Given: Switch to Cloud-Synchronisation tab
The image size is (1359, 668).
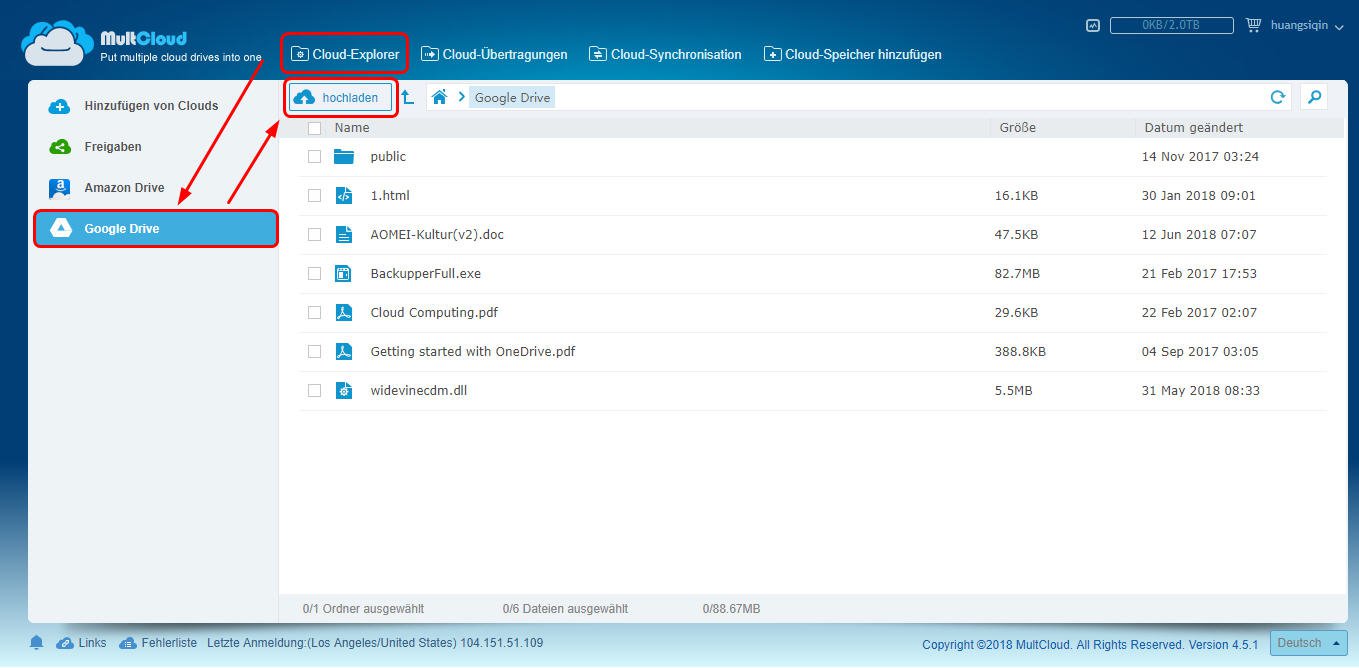Looking at the screenshot, I should tap(666, 54).
